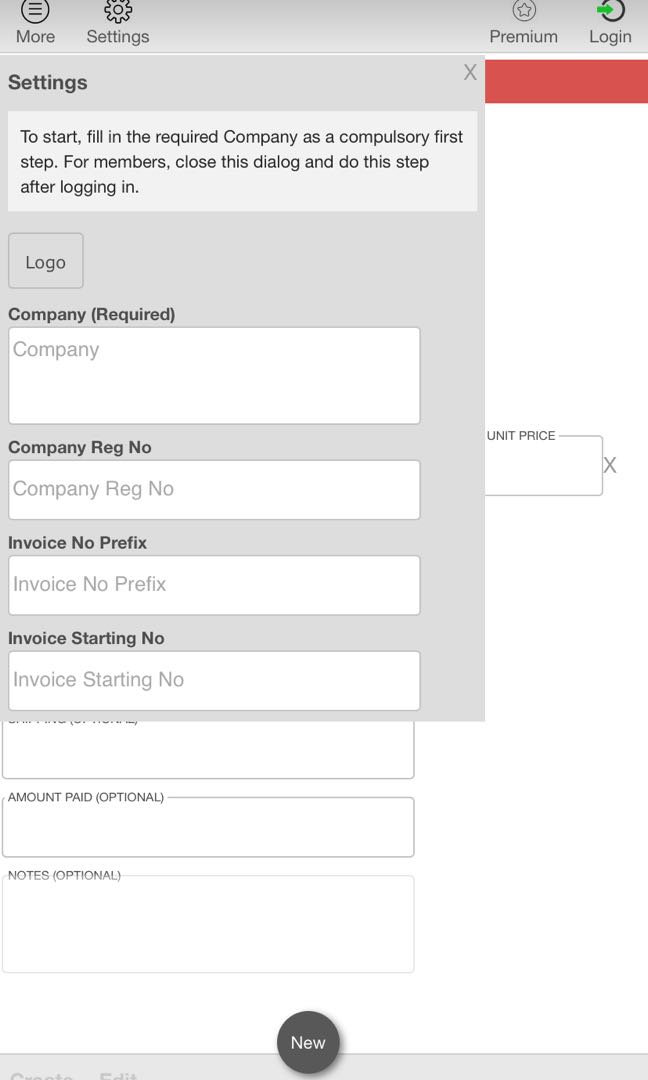Open Premium via the star icon

point(523,12)
